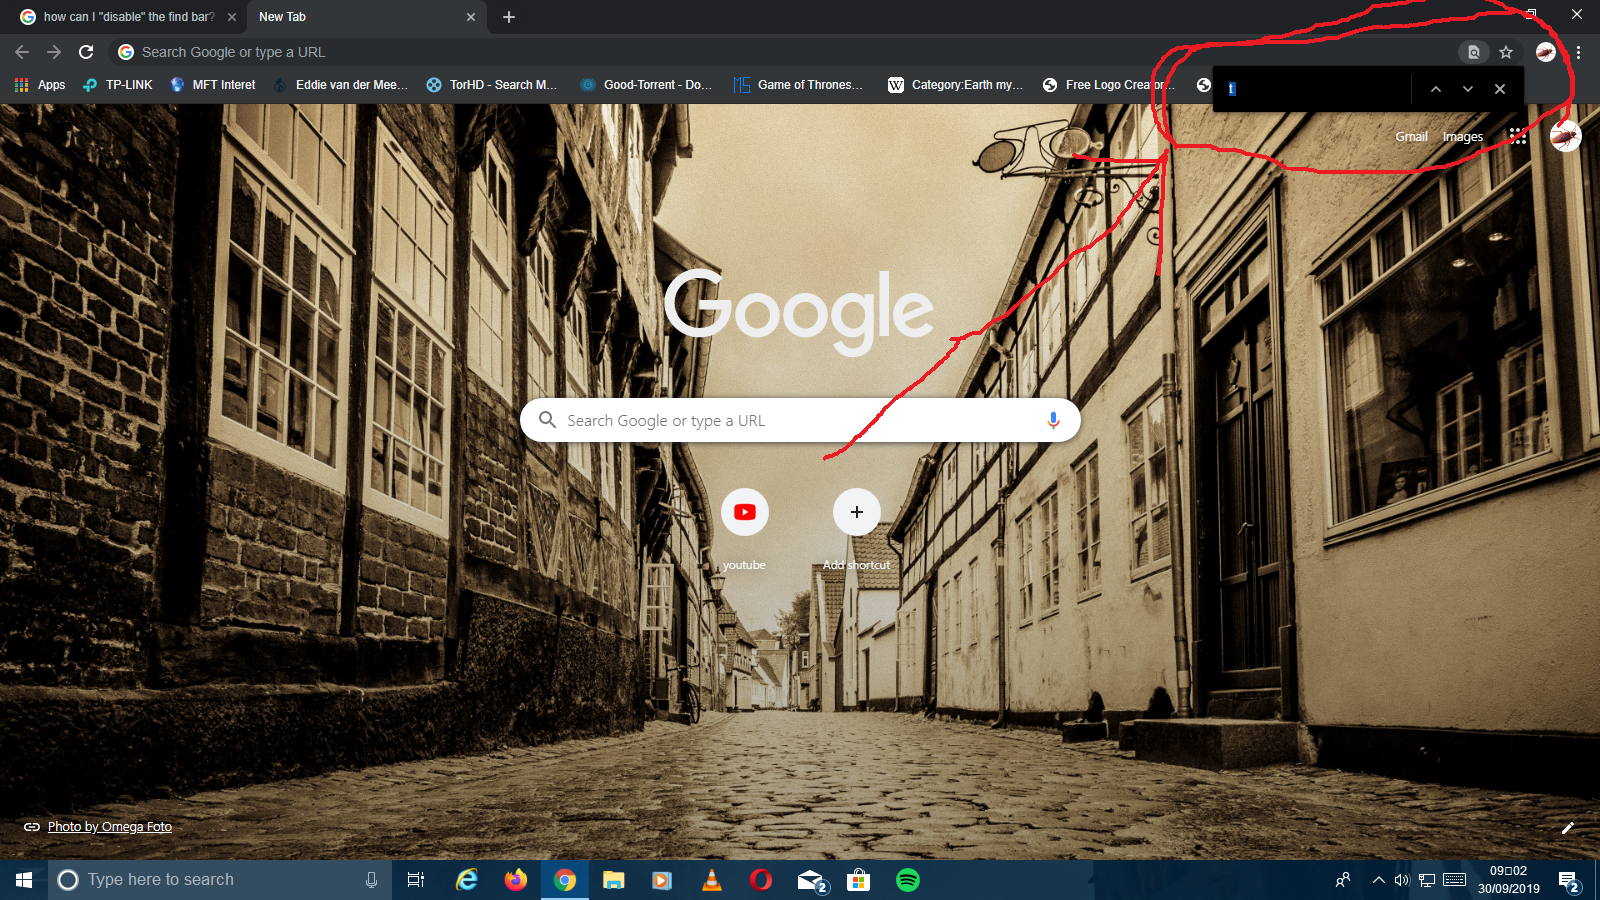This screenshot has height=900, width=1600.
Task: Open the Google apps grid
Action: point(1518,136)
